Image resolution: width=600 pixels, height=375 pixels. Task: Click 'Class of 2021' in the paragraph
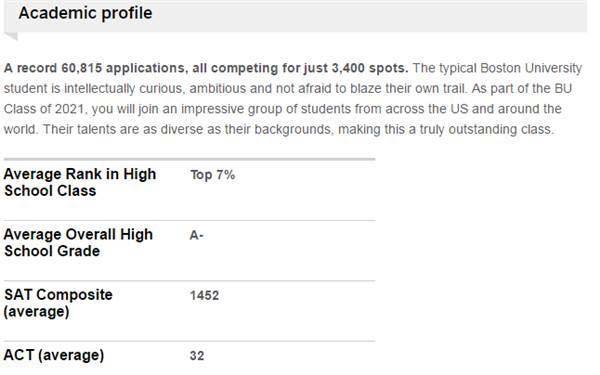tap(44, 109)
